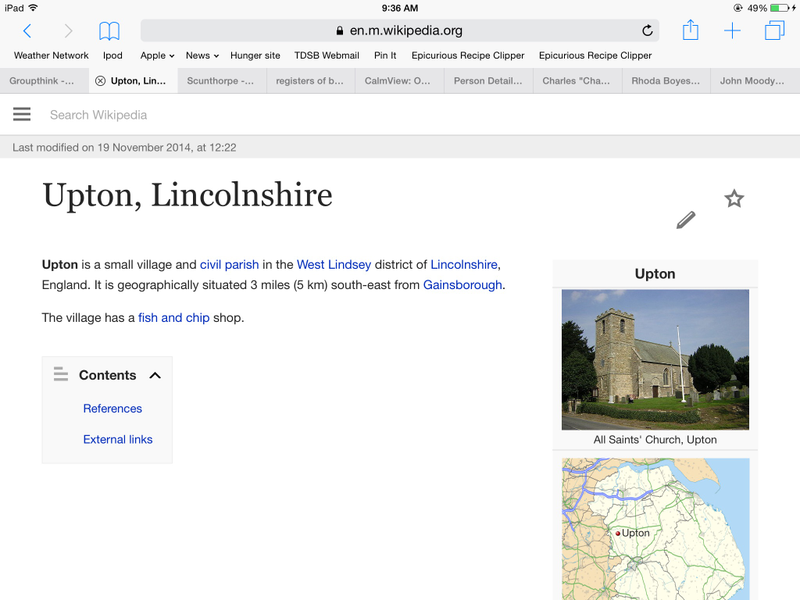Viewport: 800px width, 600px height.
Task: Follow the Lincolnshire link
Action: tap(464, 264)
